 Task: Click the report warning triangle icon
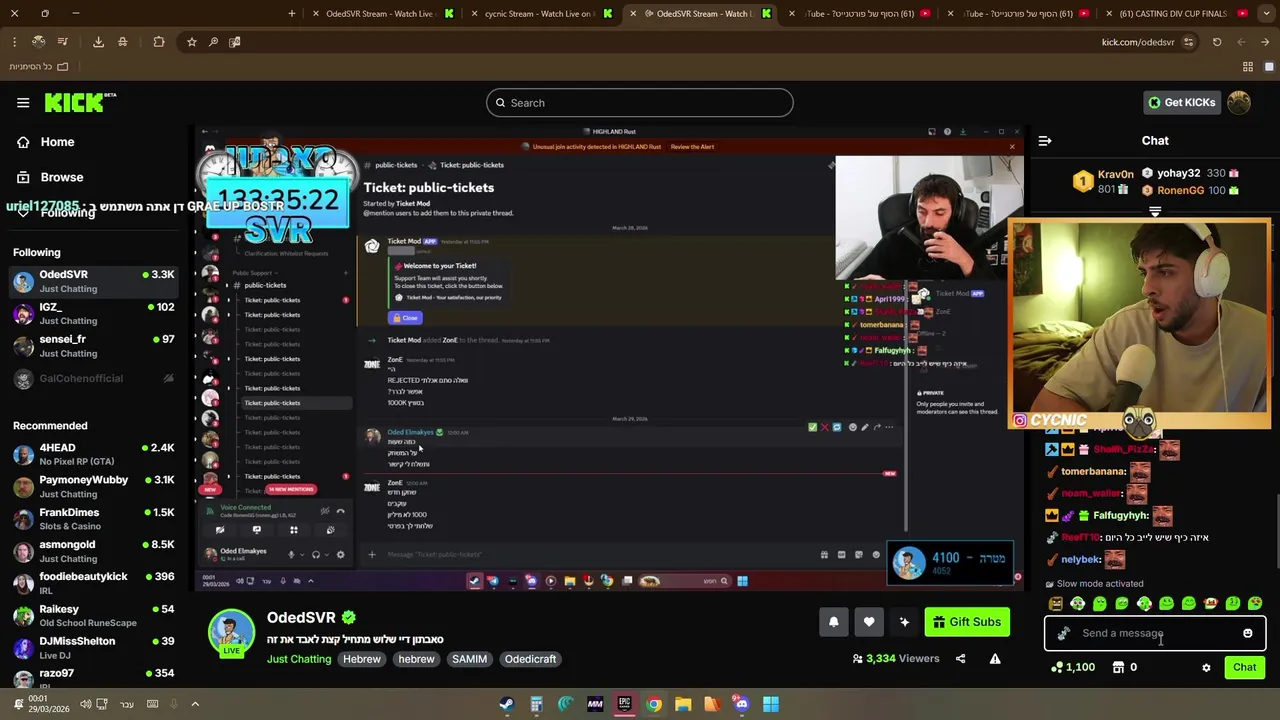[x=995, y=659]
